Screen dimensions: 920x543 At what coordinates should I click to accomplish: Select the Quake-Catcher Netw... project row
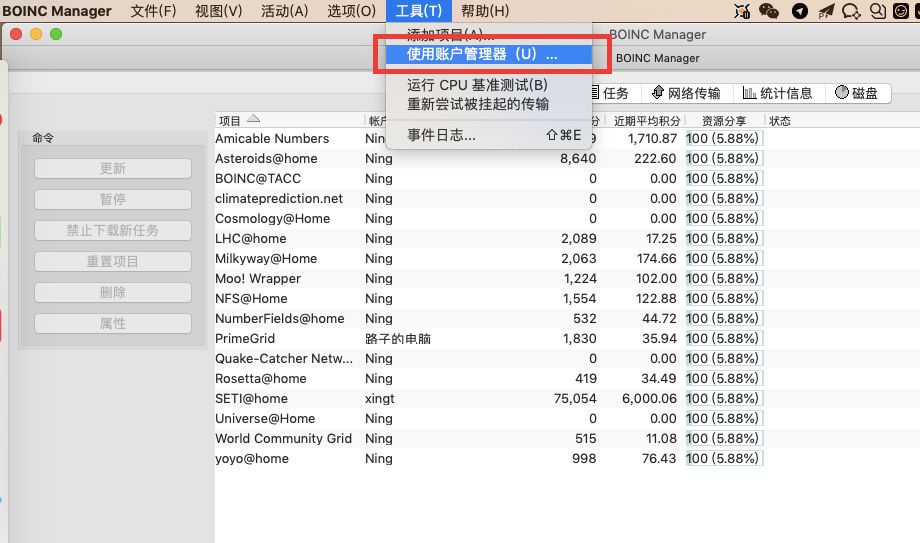pos(567,359)
